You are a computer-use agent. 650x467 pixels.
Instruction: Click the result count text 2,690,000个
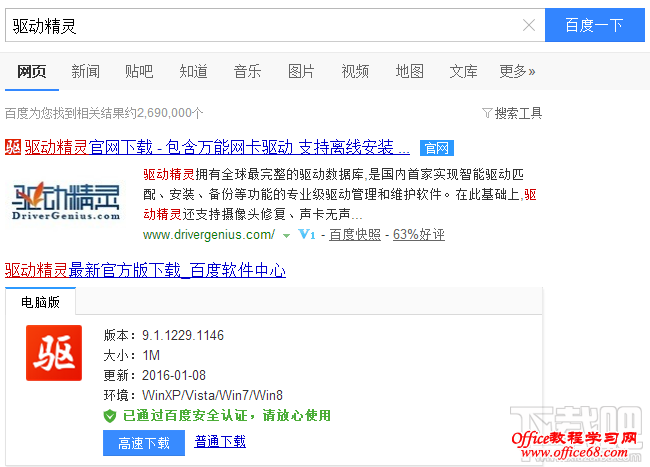pyautogui.click(x=170, y=113)
